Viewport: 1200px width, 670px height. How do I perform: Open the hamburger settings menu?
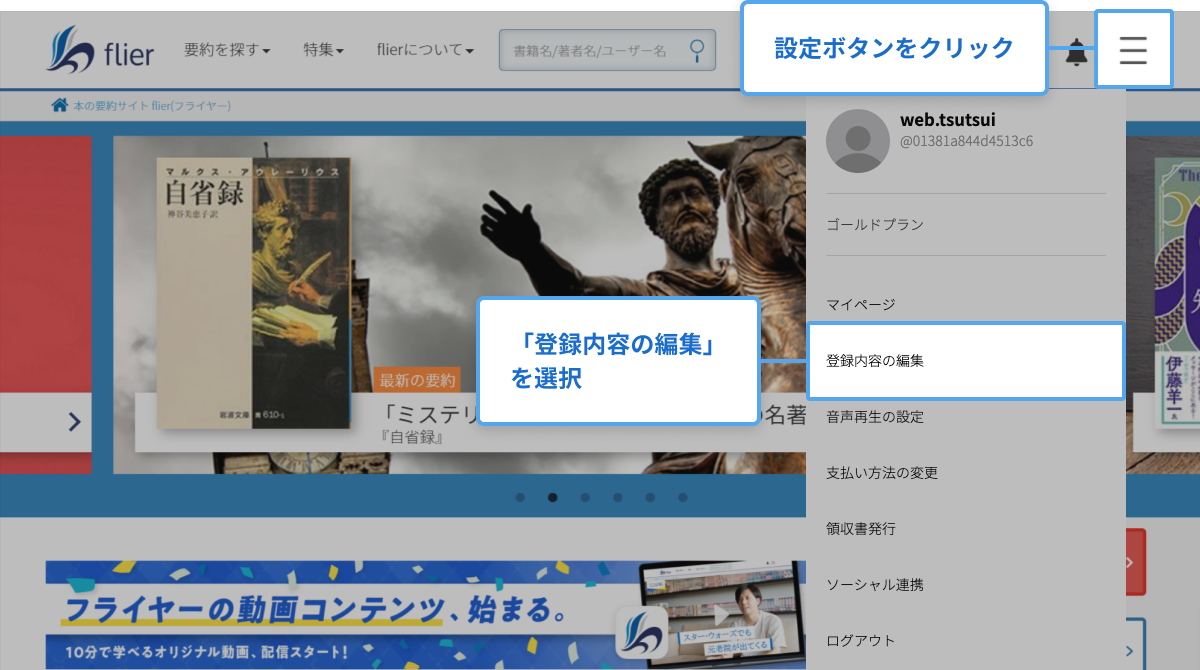point(1133,50)
